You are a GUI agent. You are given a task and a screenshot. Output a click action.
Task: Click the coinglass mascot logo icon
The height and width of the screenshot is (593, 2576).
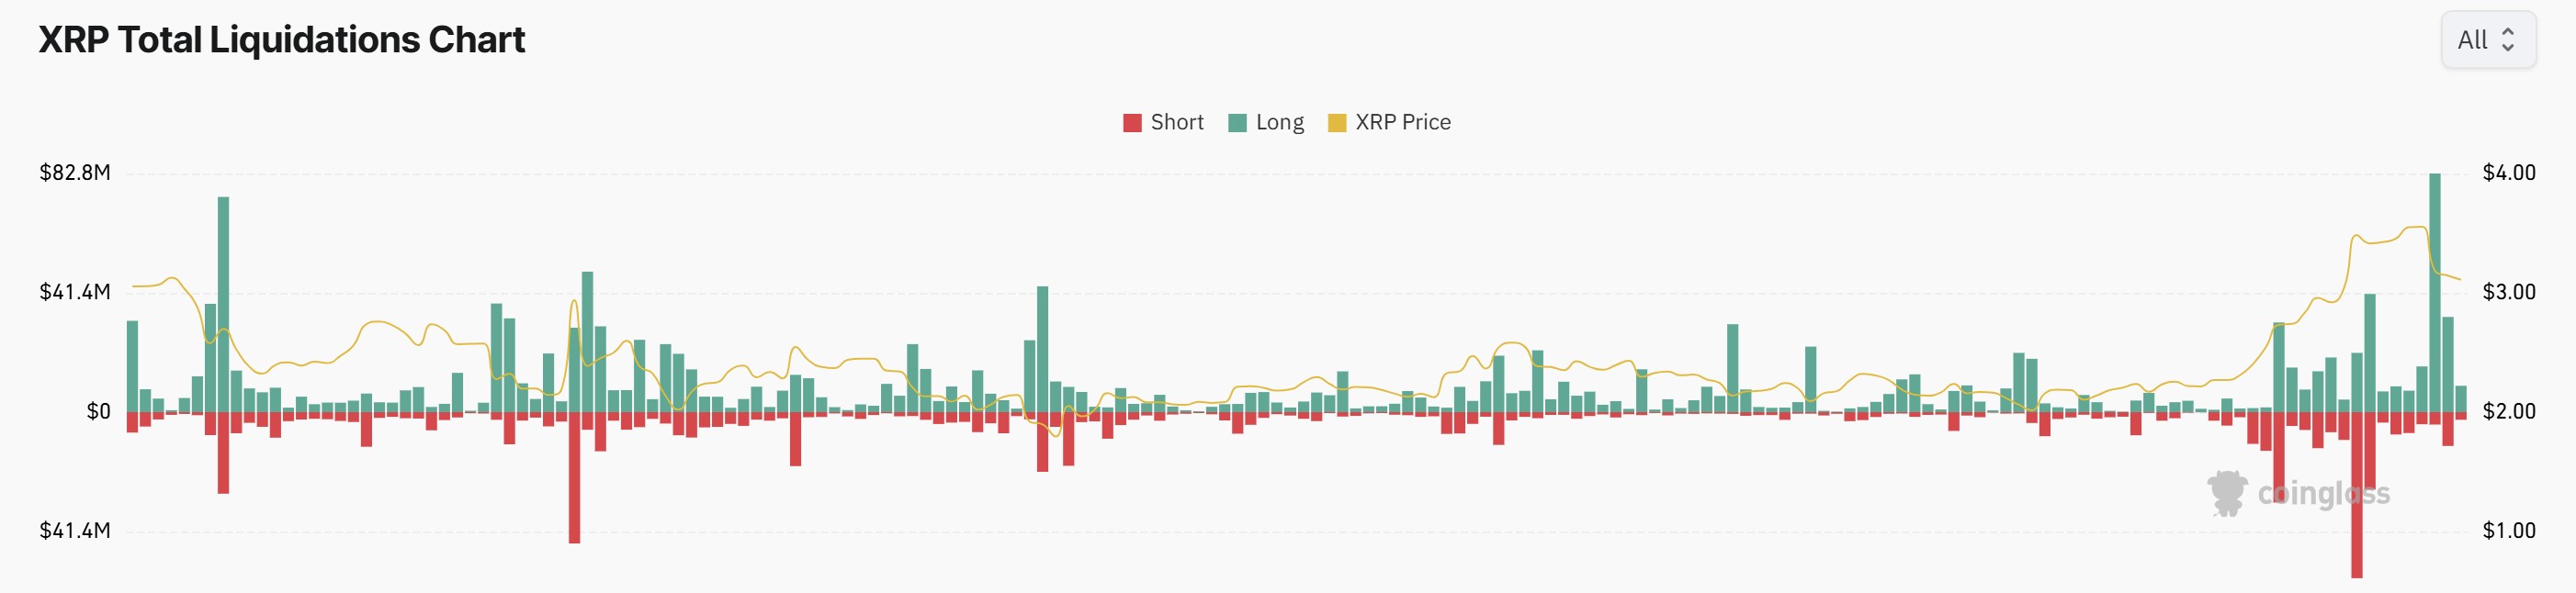point(2227,493)
